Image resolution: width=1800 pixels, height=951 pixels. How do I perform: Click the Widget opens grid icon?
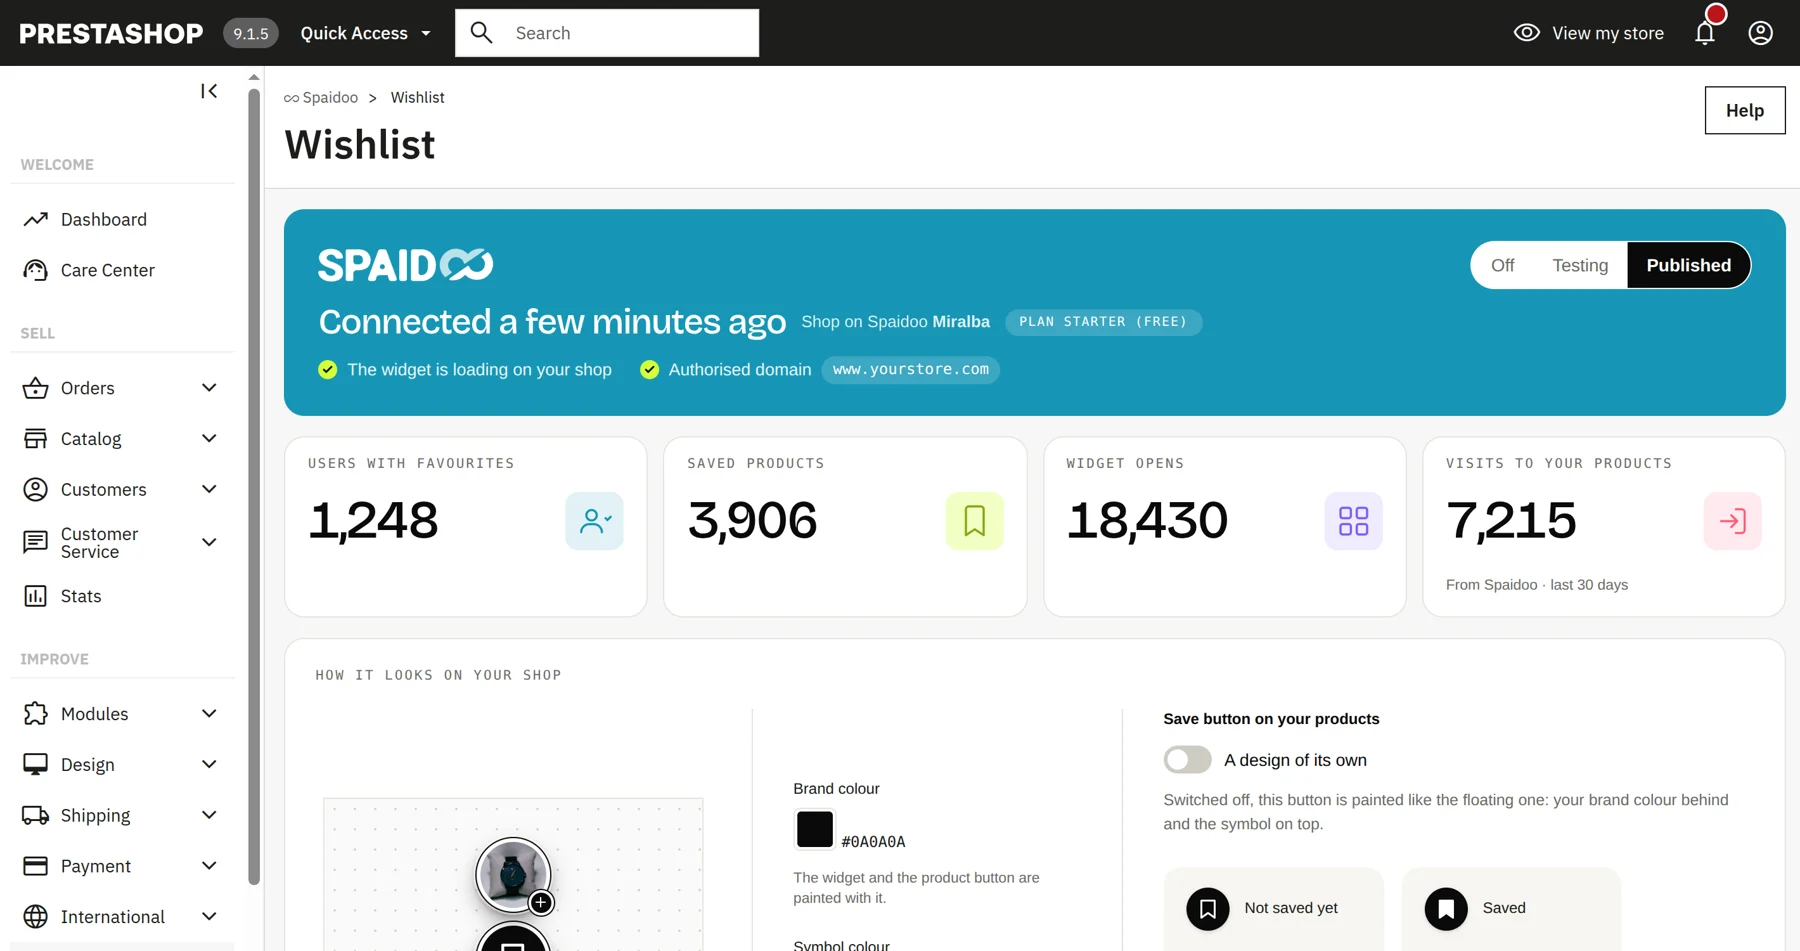click(x=1353, y=521)
